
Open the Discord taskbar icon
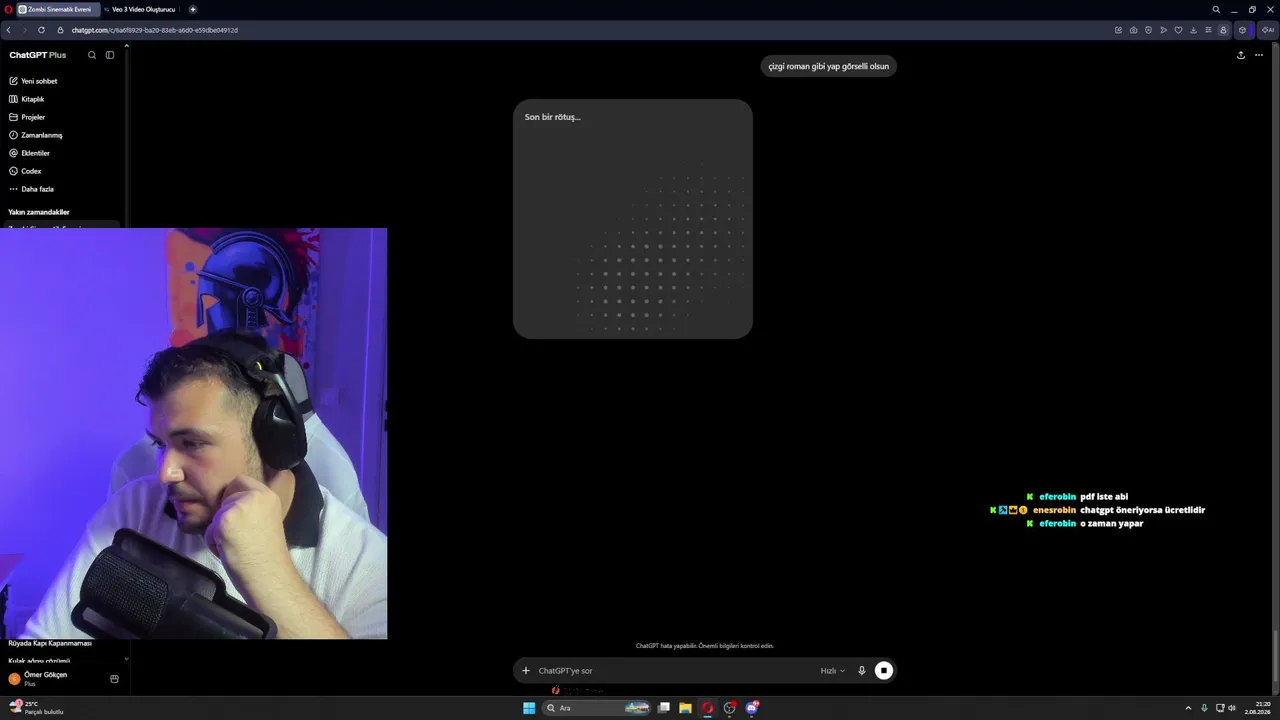[752, 708]
